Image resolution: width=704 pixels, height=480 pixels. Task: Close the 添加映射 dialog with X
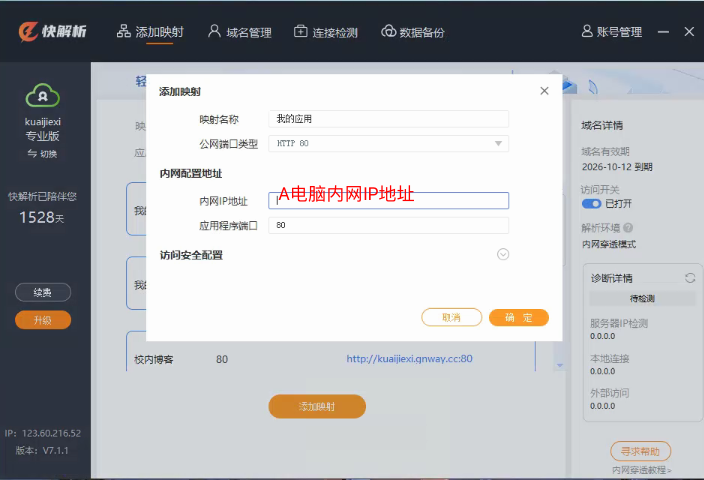click(544, 91)
